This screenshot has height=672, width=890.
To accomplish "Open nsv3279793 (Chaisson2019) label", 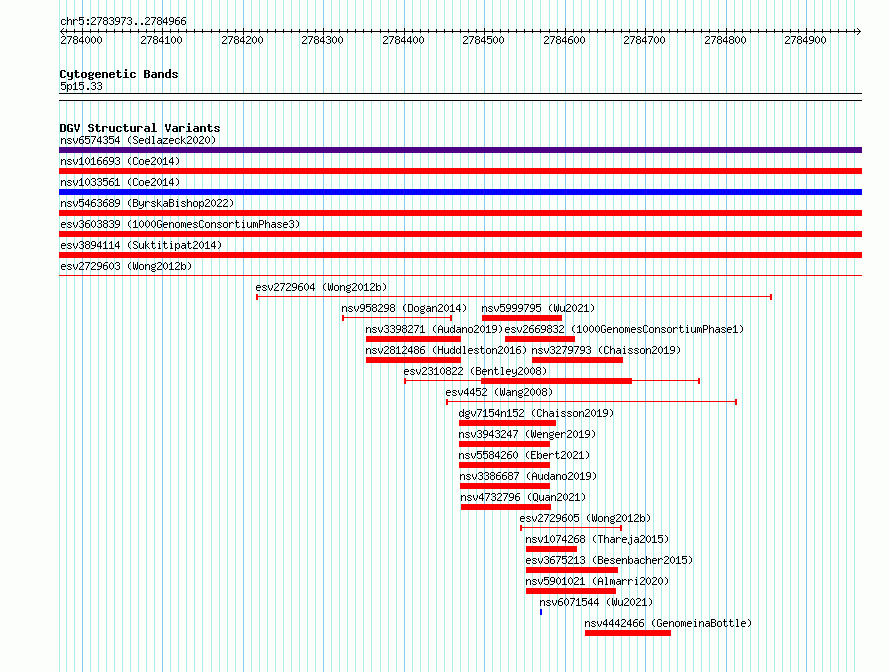I will click(x=606, y=350).
